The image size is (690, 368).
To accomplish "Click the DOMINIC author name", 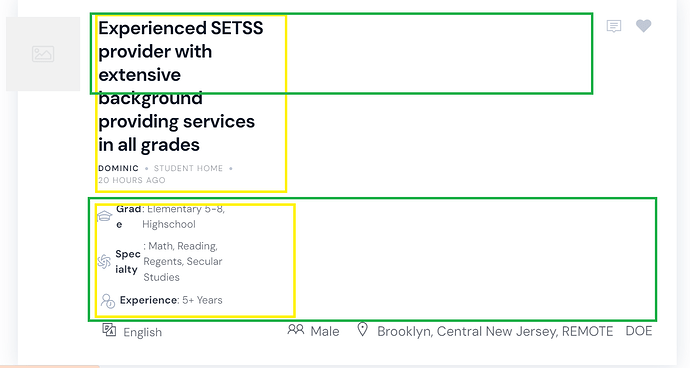I will click(x=118, y=168).
